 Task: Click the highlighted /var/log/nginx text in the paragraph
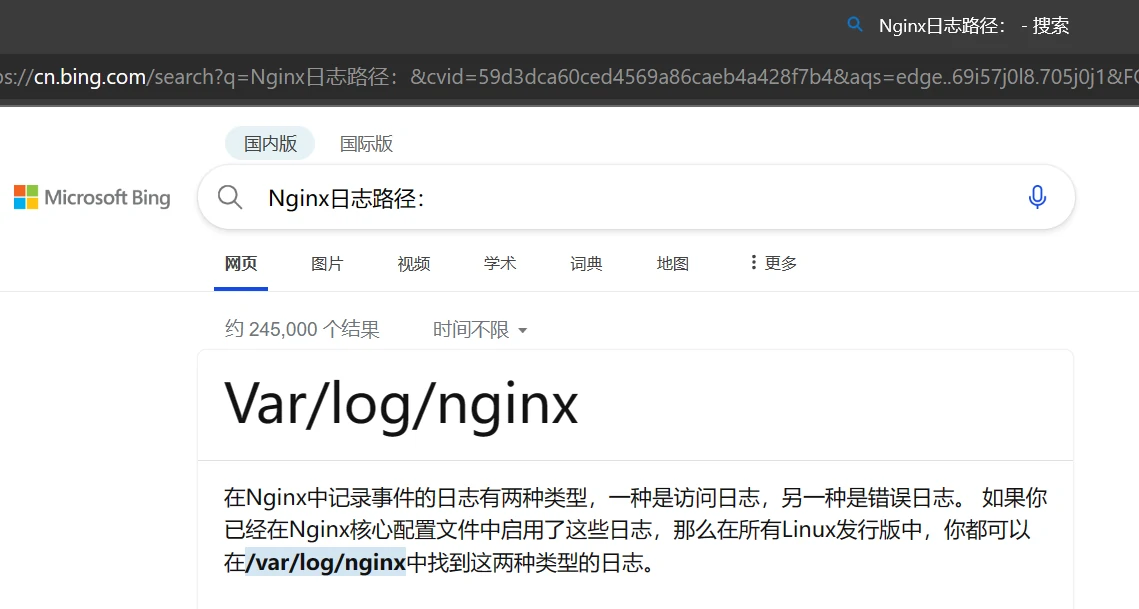326,562
